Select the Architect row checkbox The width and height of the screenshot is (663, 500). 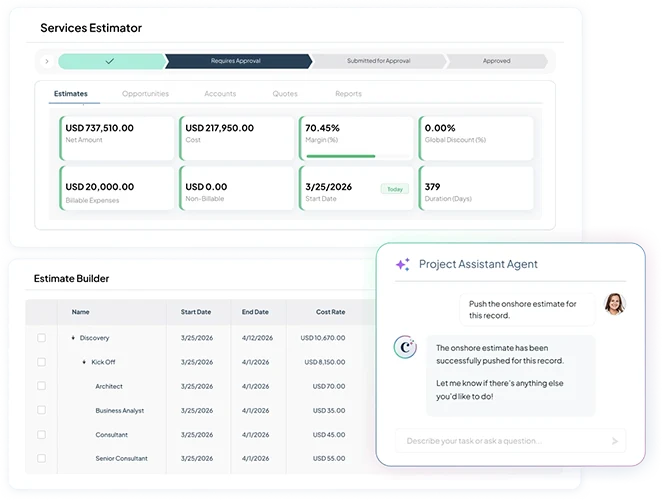point(42,386)
